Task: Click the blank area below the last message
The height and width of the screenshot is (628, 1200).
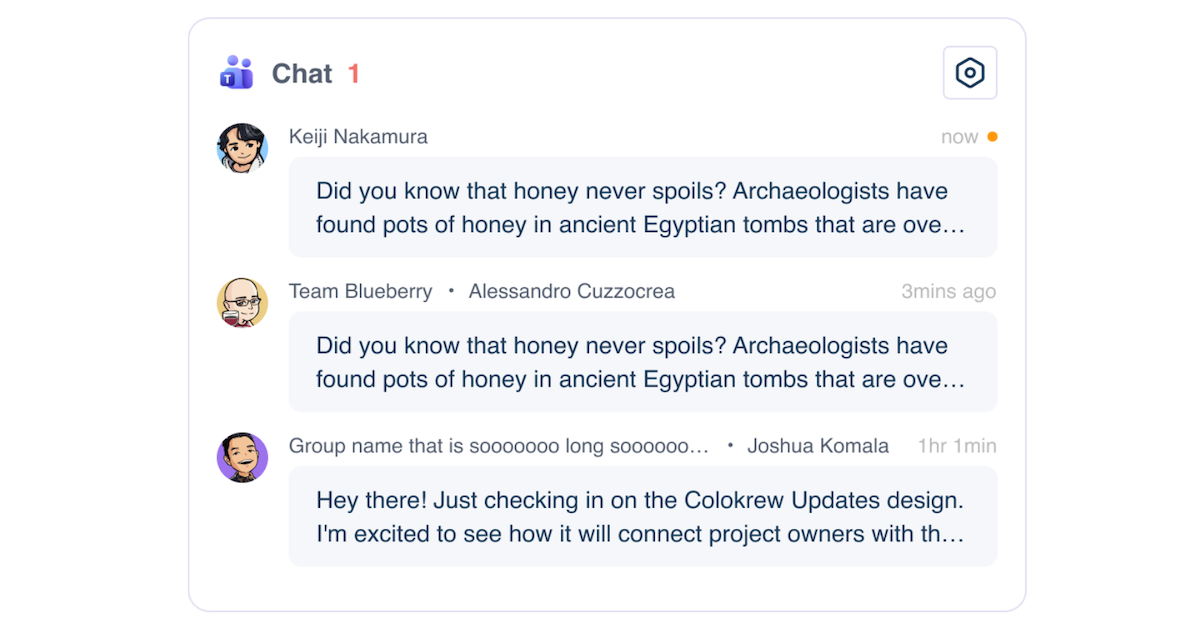Action: (x=606, y=589)
